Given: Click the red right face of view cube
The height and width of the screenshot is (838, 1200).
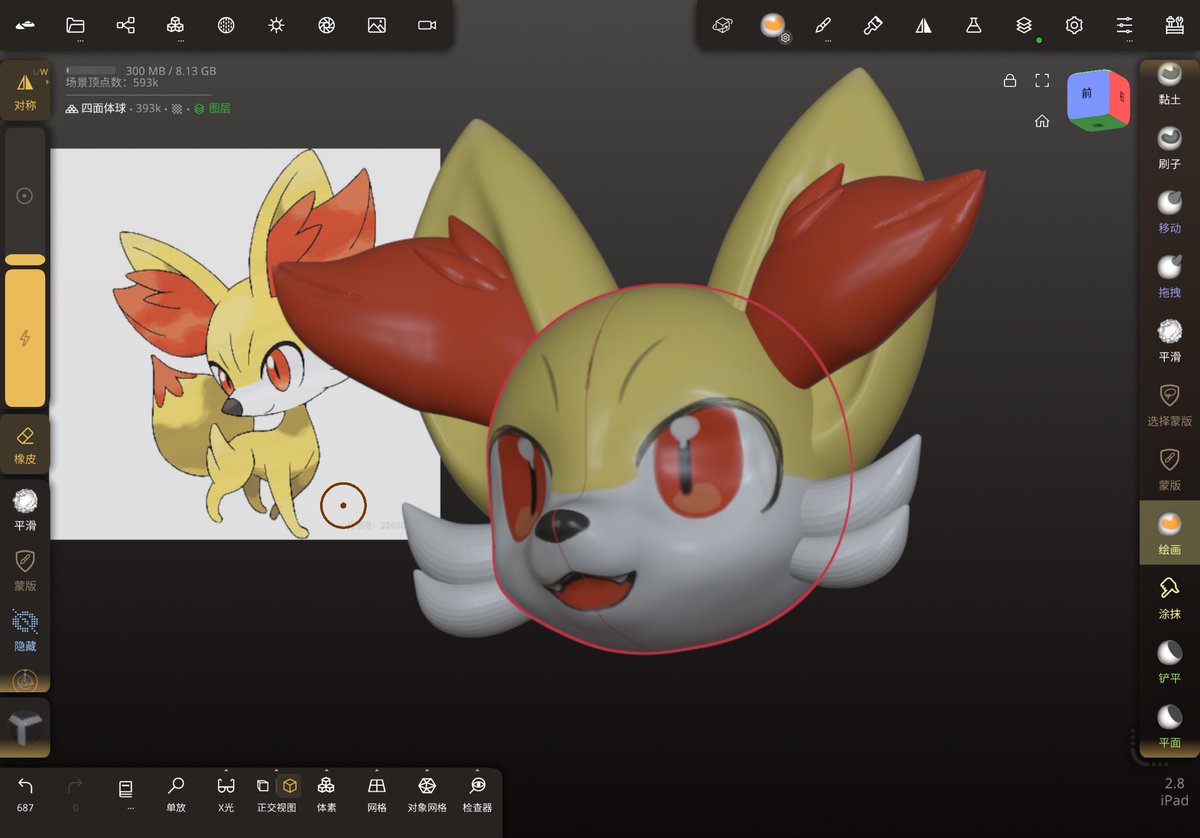Looking at the screenshot, I should (1119, 98).
